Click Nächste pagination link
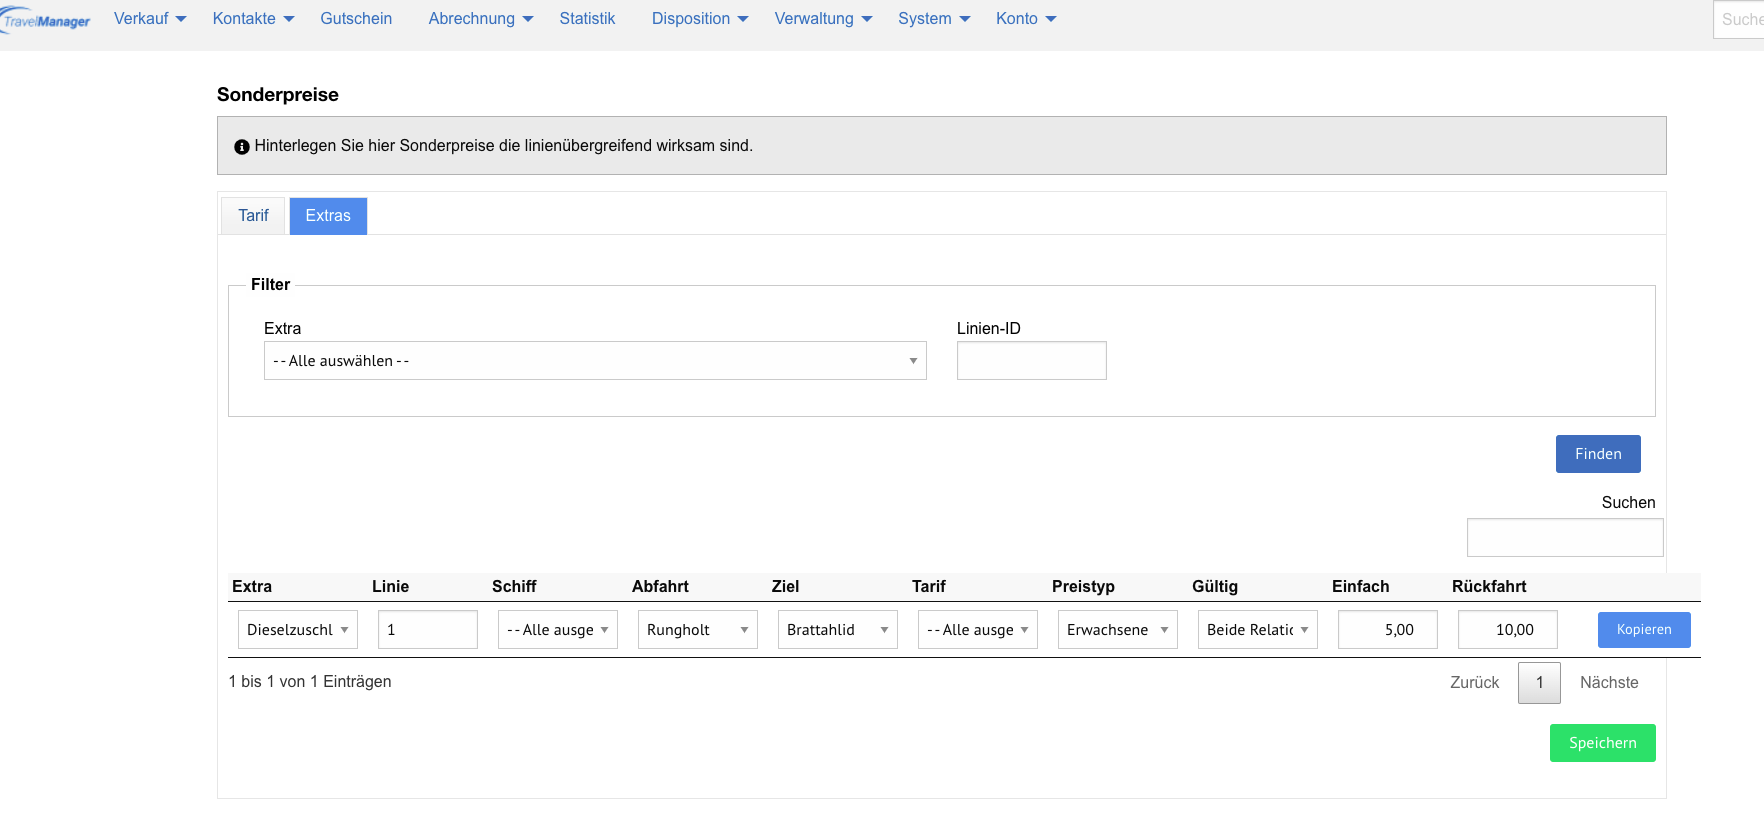The width and height of the screenshot is (1764, 838). click(x=1609, y=683)
